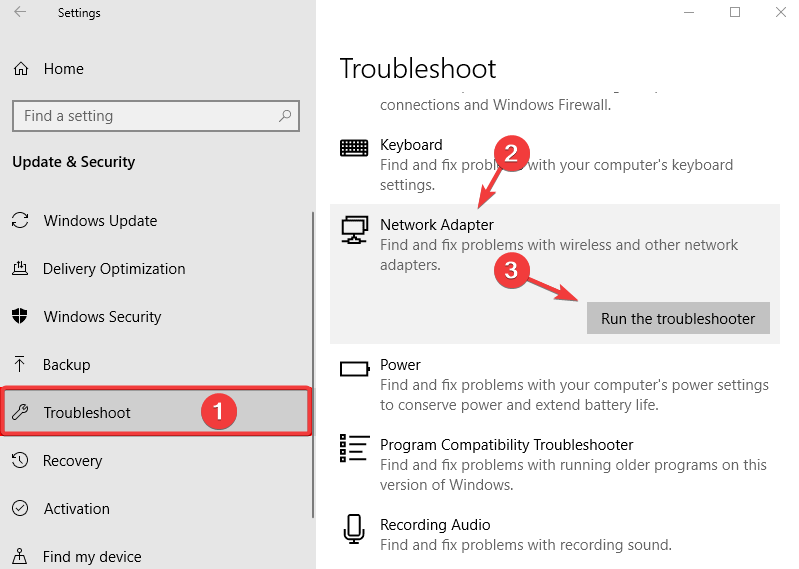This screenshot has height=569, width=799.
Task: Click the Activation checkmark circle icon
Action: point(20,508)
